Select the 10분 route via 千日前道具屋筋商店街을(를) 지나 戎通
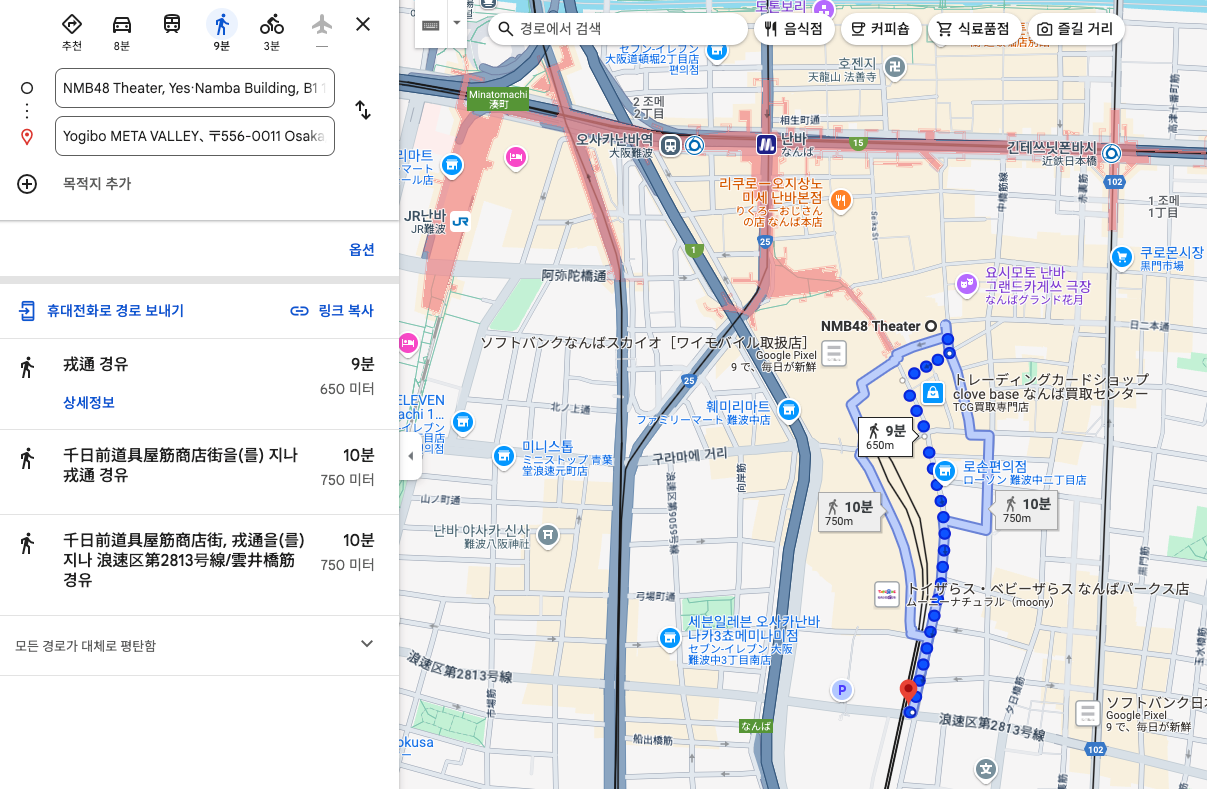Image resolution: width=1207 pixels, height=789 pixels. point(199,472)
